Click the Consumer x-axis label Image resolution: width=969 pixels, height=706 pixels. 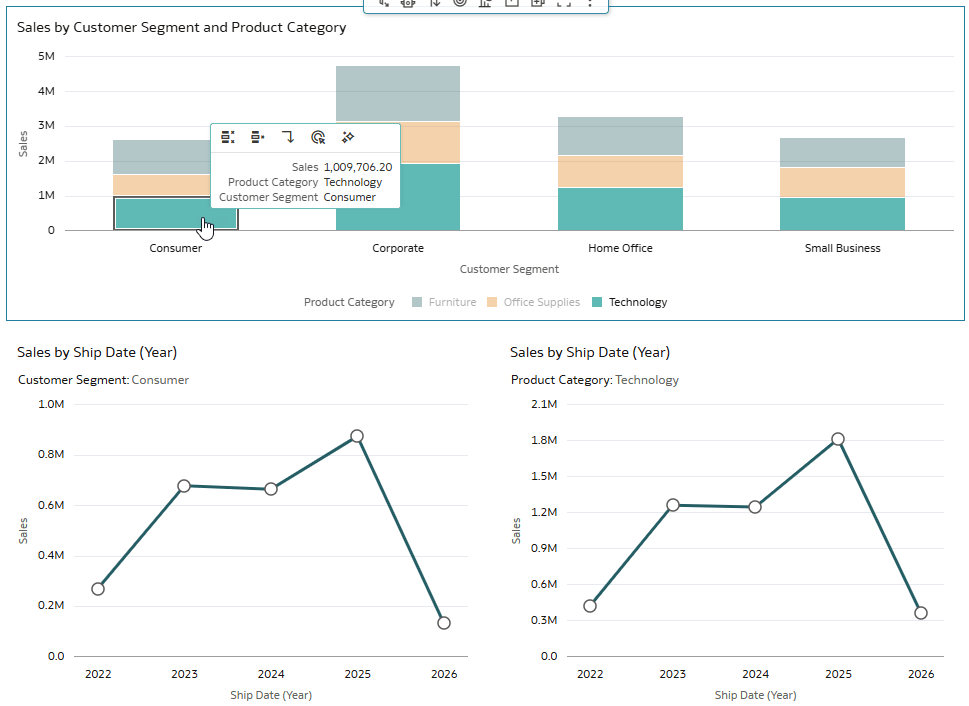pyautogui.click(x=176, y=249)
